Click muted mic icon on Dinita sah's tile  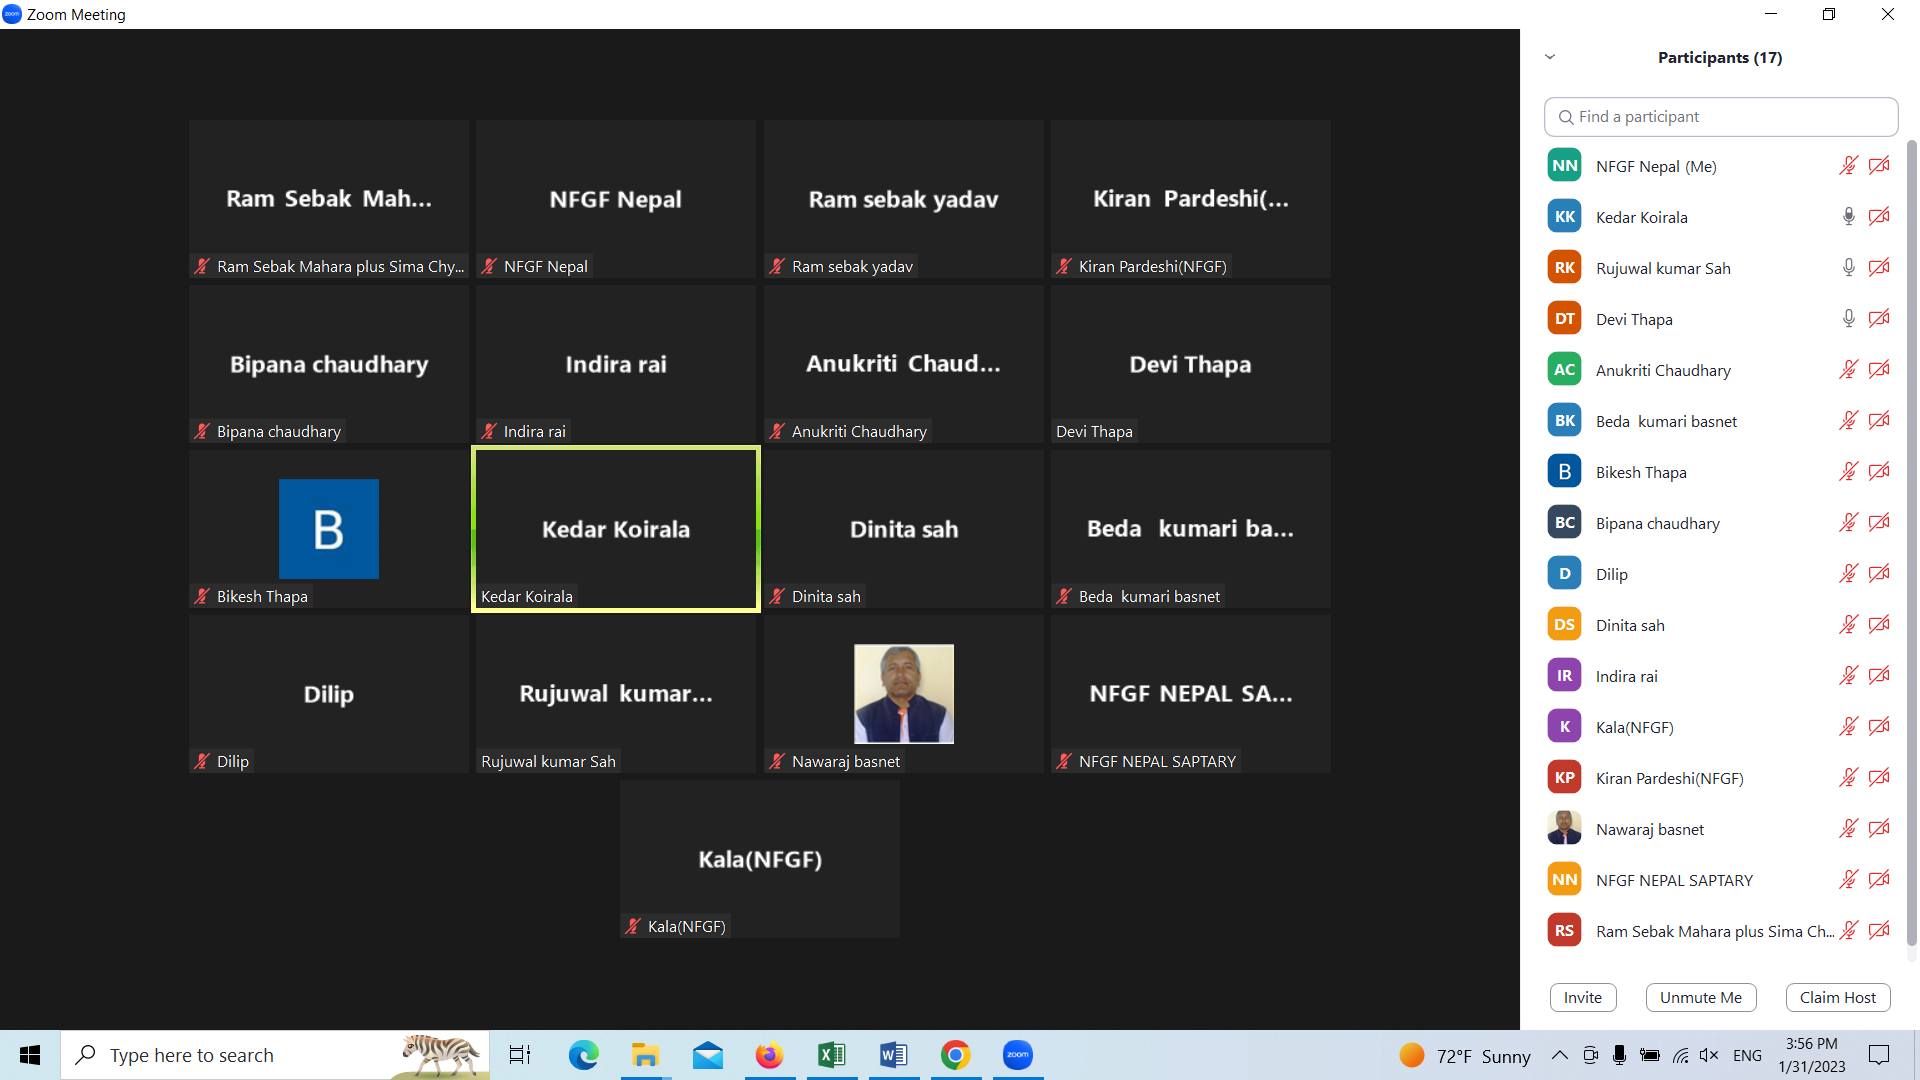point(777,597)
